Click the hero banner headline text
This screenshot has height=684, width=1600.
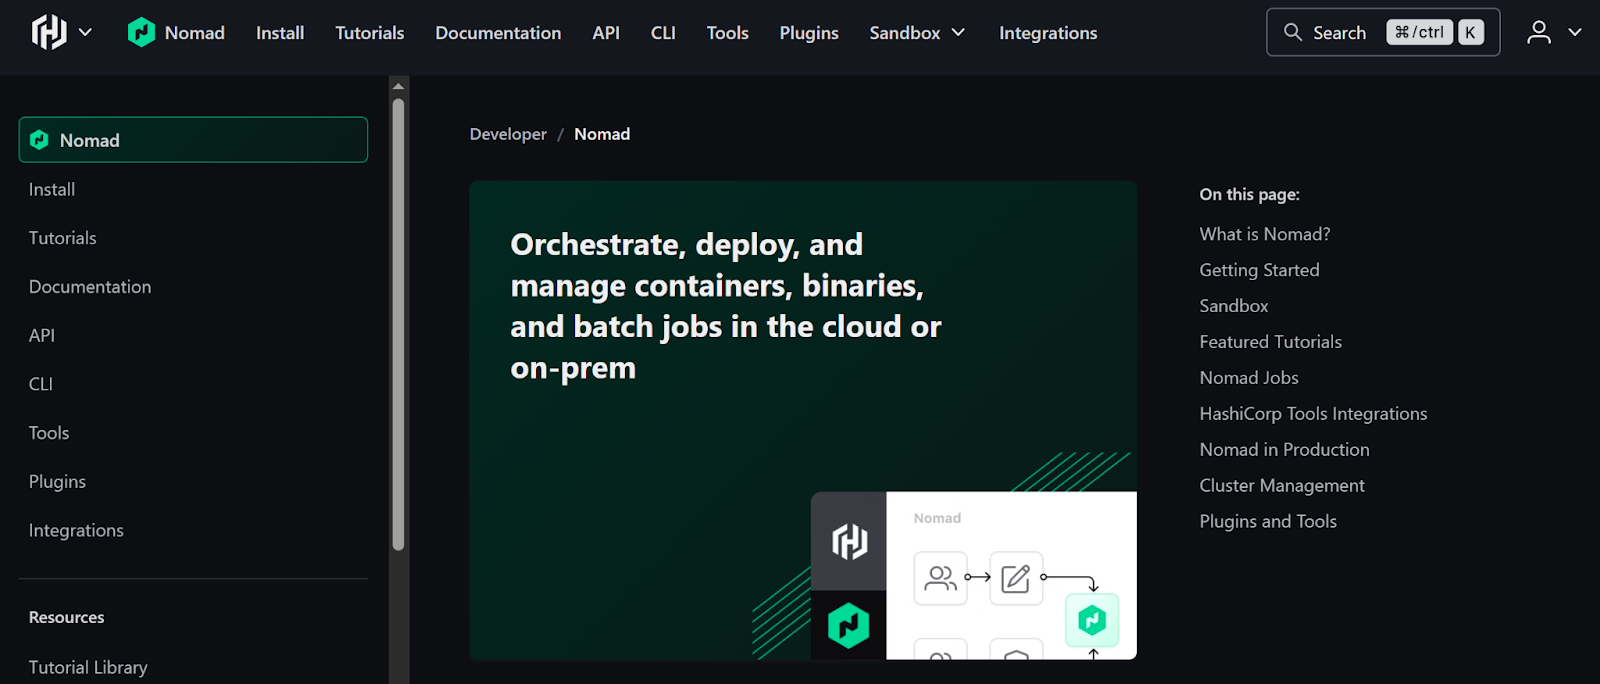pyautogui.click(x=726, y=306)
